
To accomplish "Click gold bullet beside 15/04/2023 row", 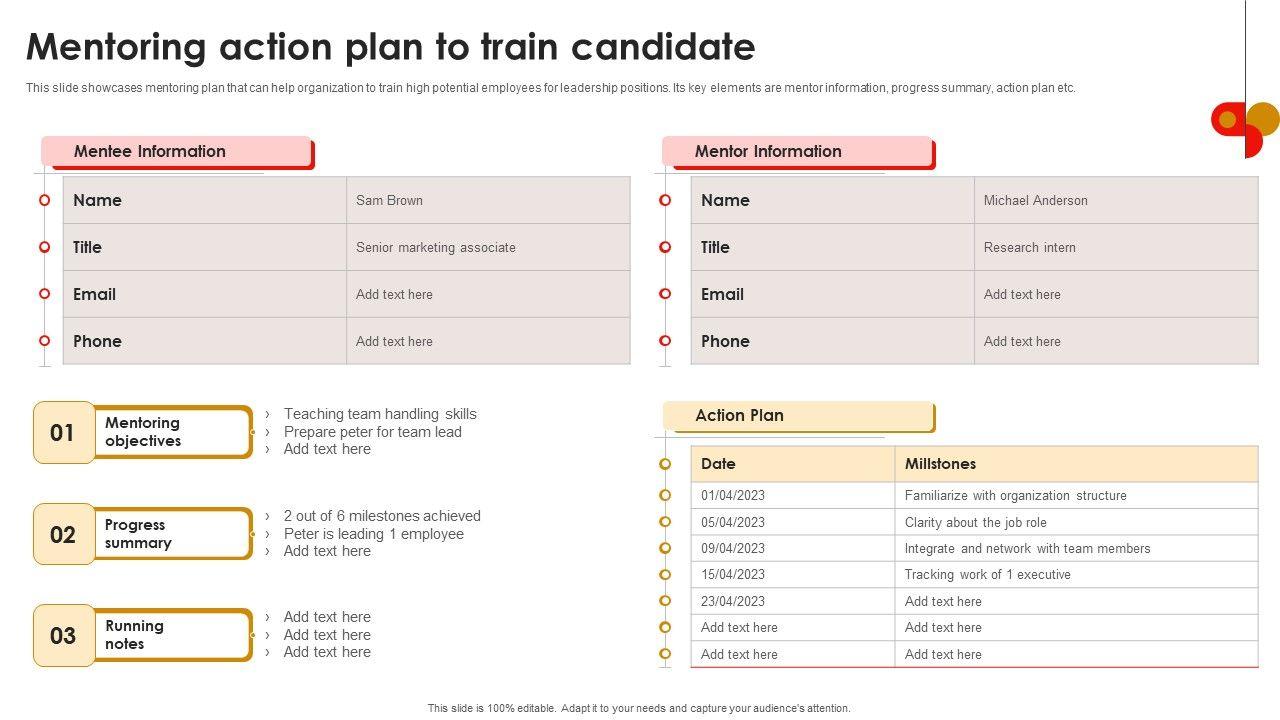I will tap(665, 575).
